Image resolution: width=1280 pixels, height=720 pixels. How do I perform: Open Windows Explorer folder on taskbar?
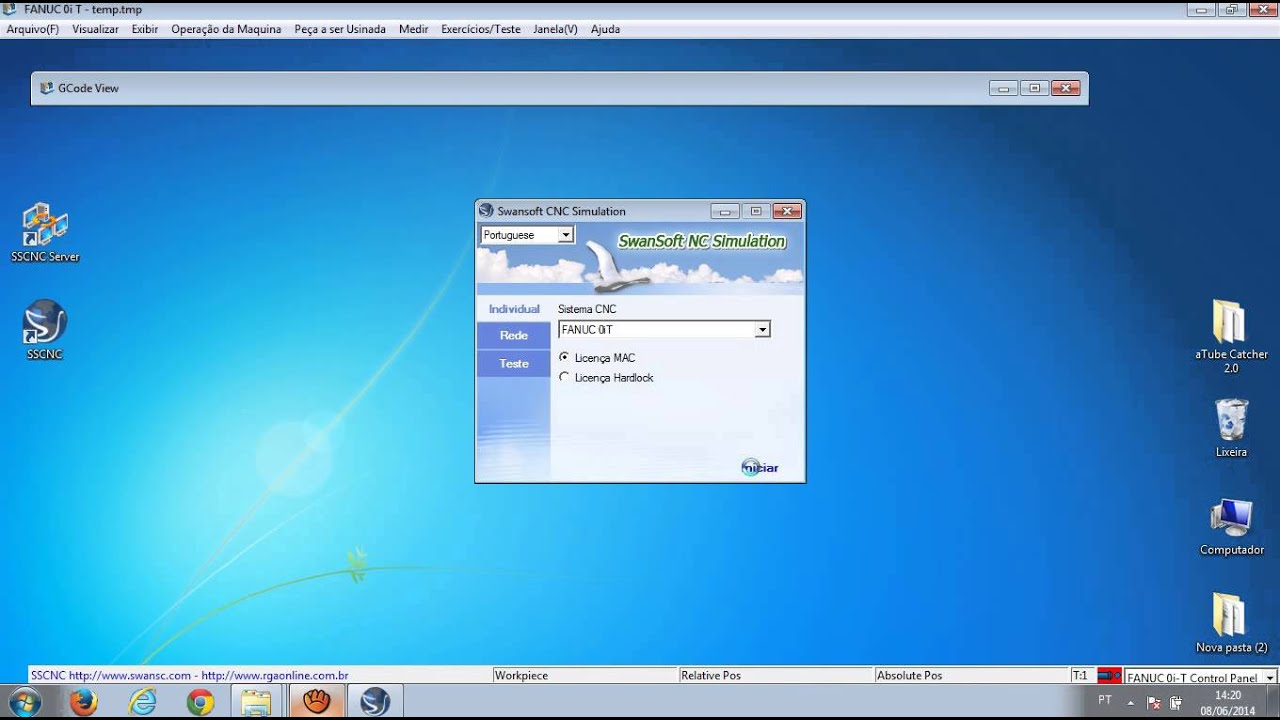click(x=257, y=702)
